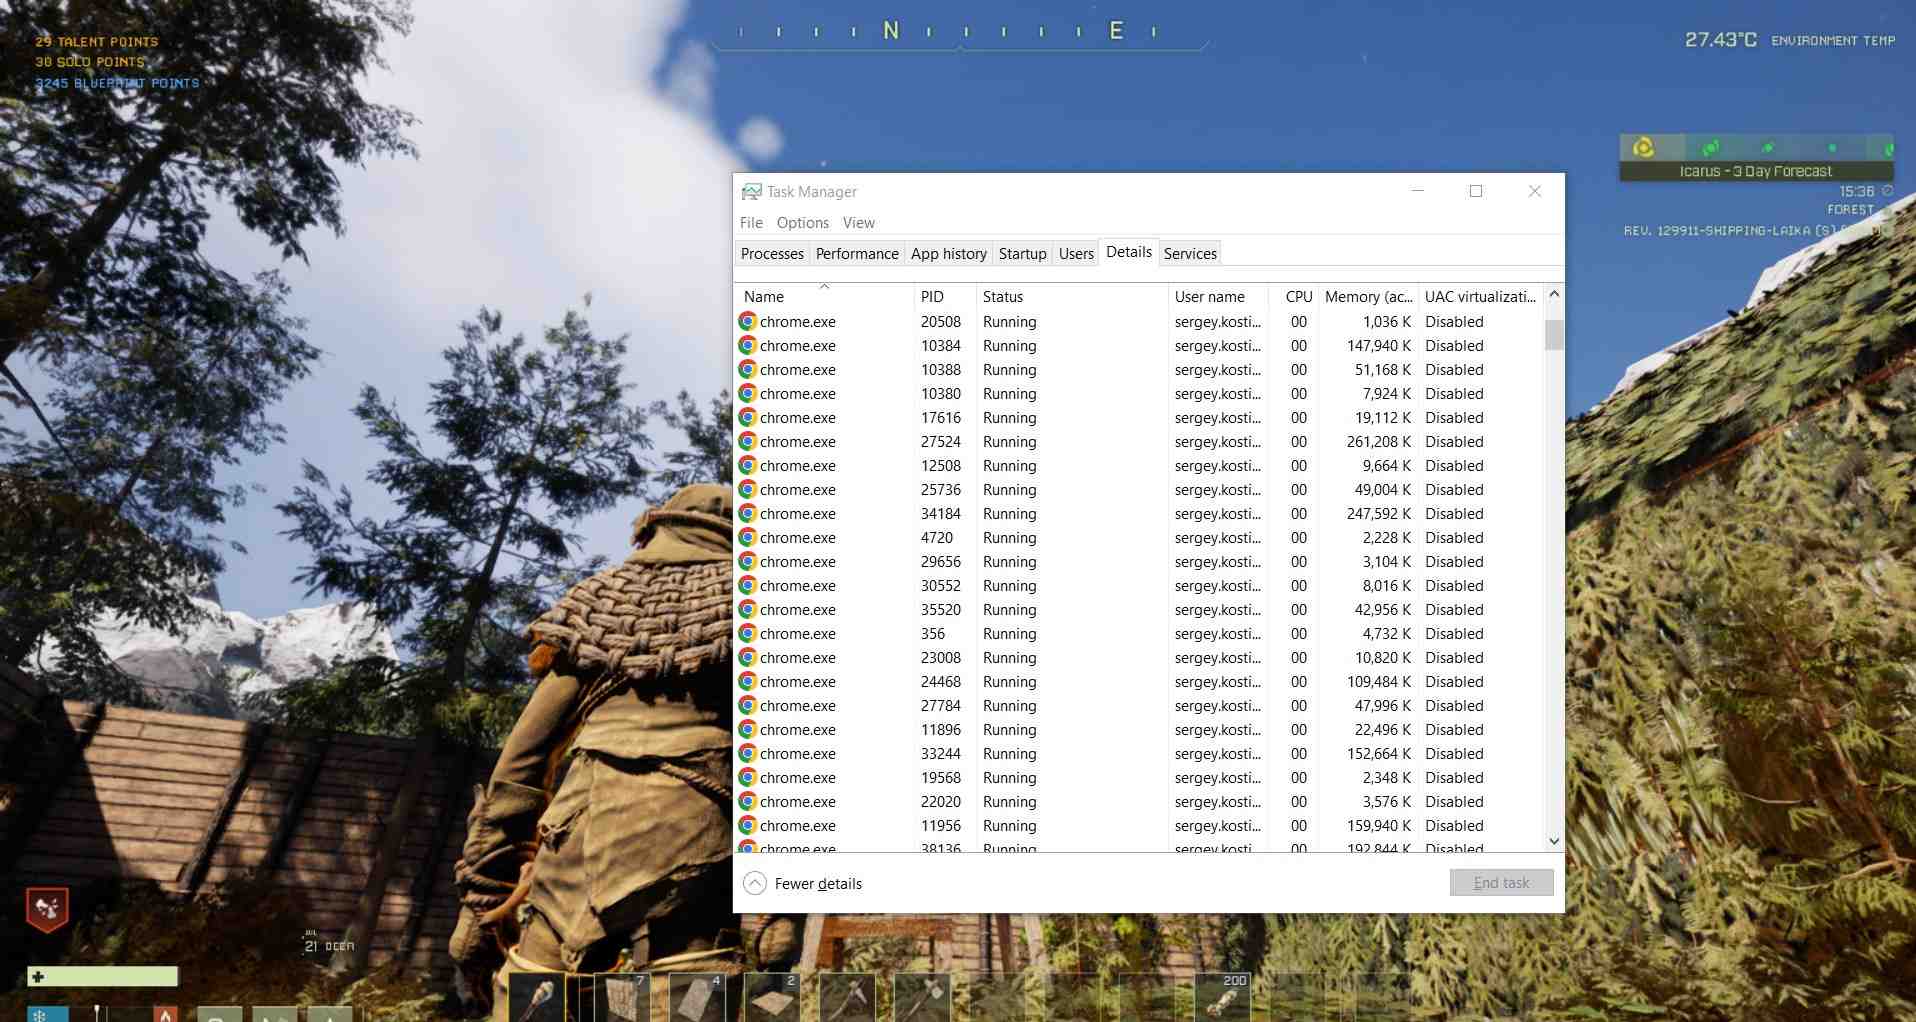Click the Chrome icon for PID 23008
The image size is (1916, 1022).
click(x=747, y=657)
